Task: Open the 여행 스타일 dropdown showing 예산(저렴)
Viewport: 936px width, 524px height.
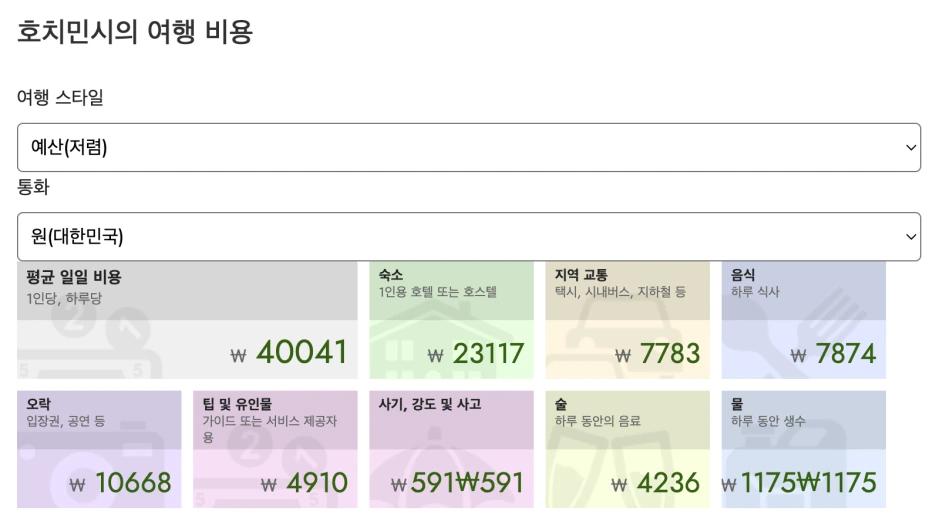Action: coord(469,147)
